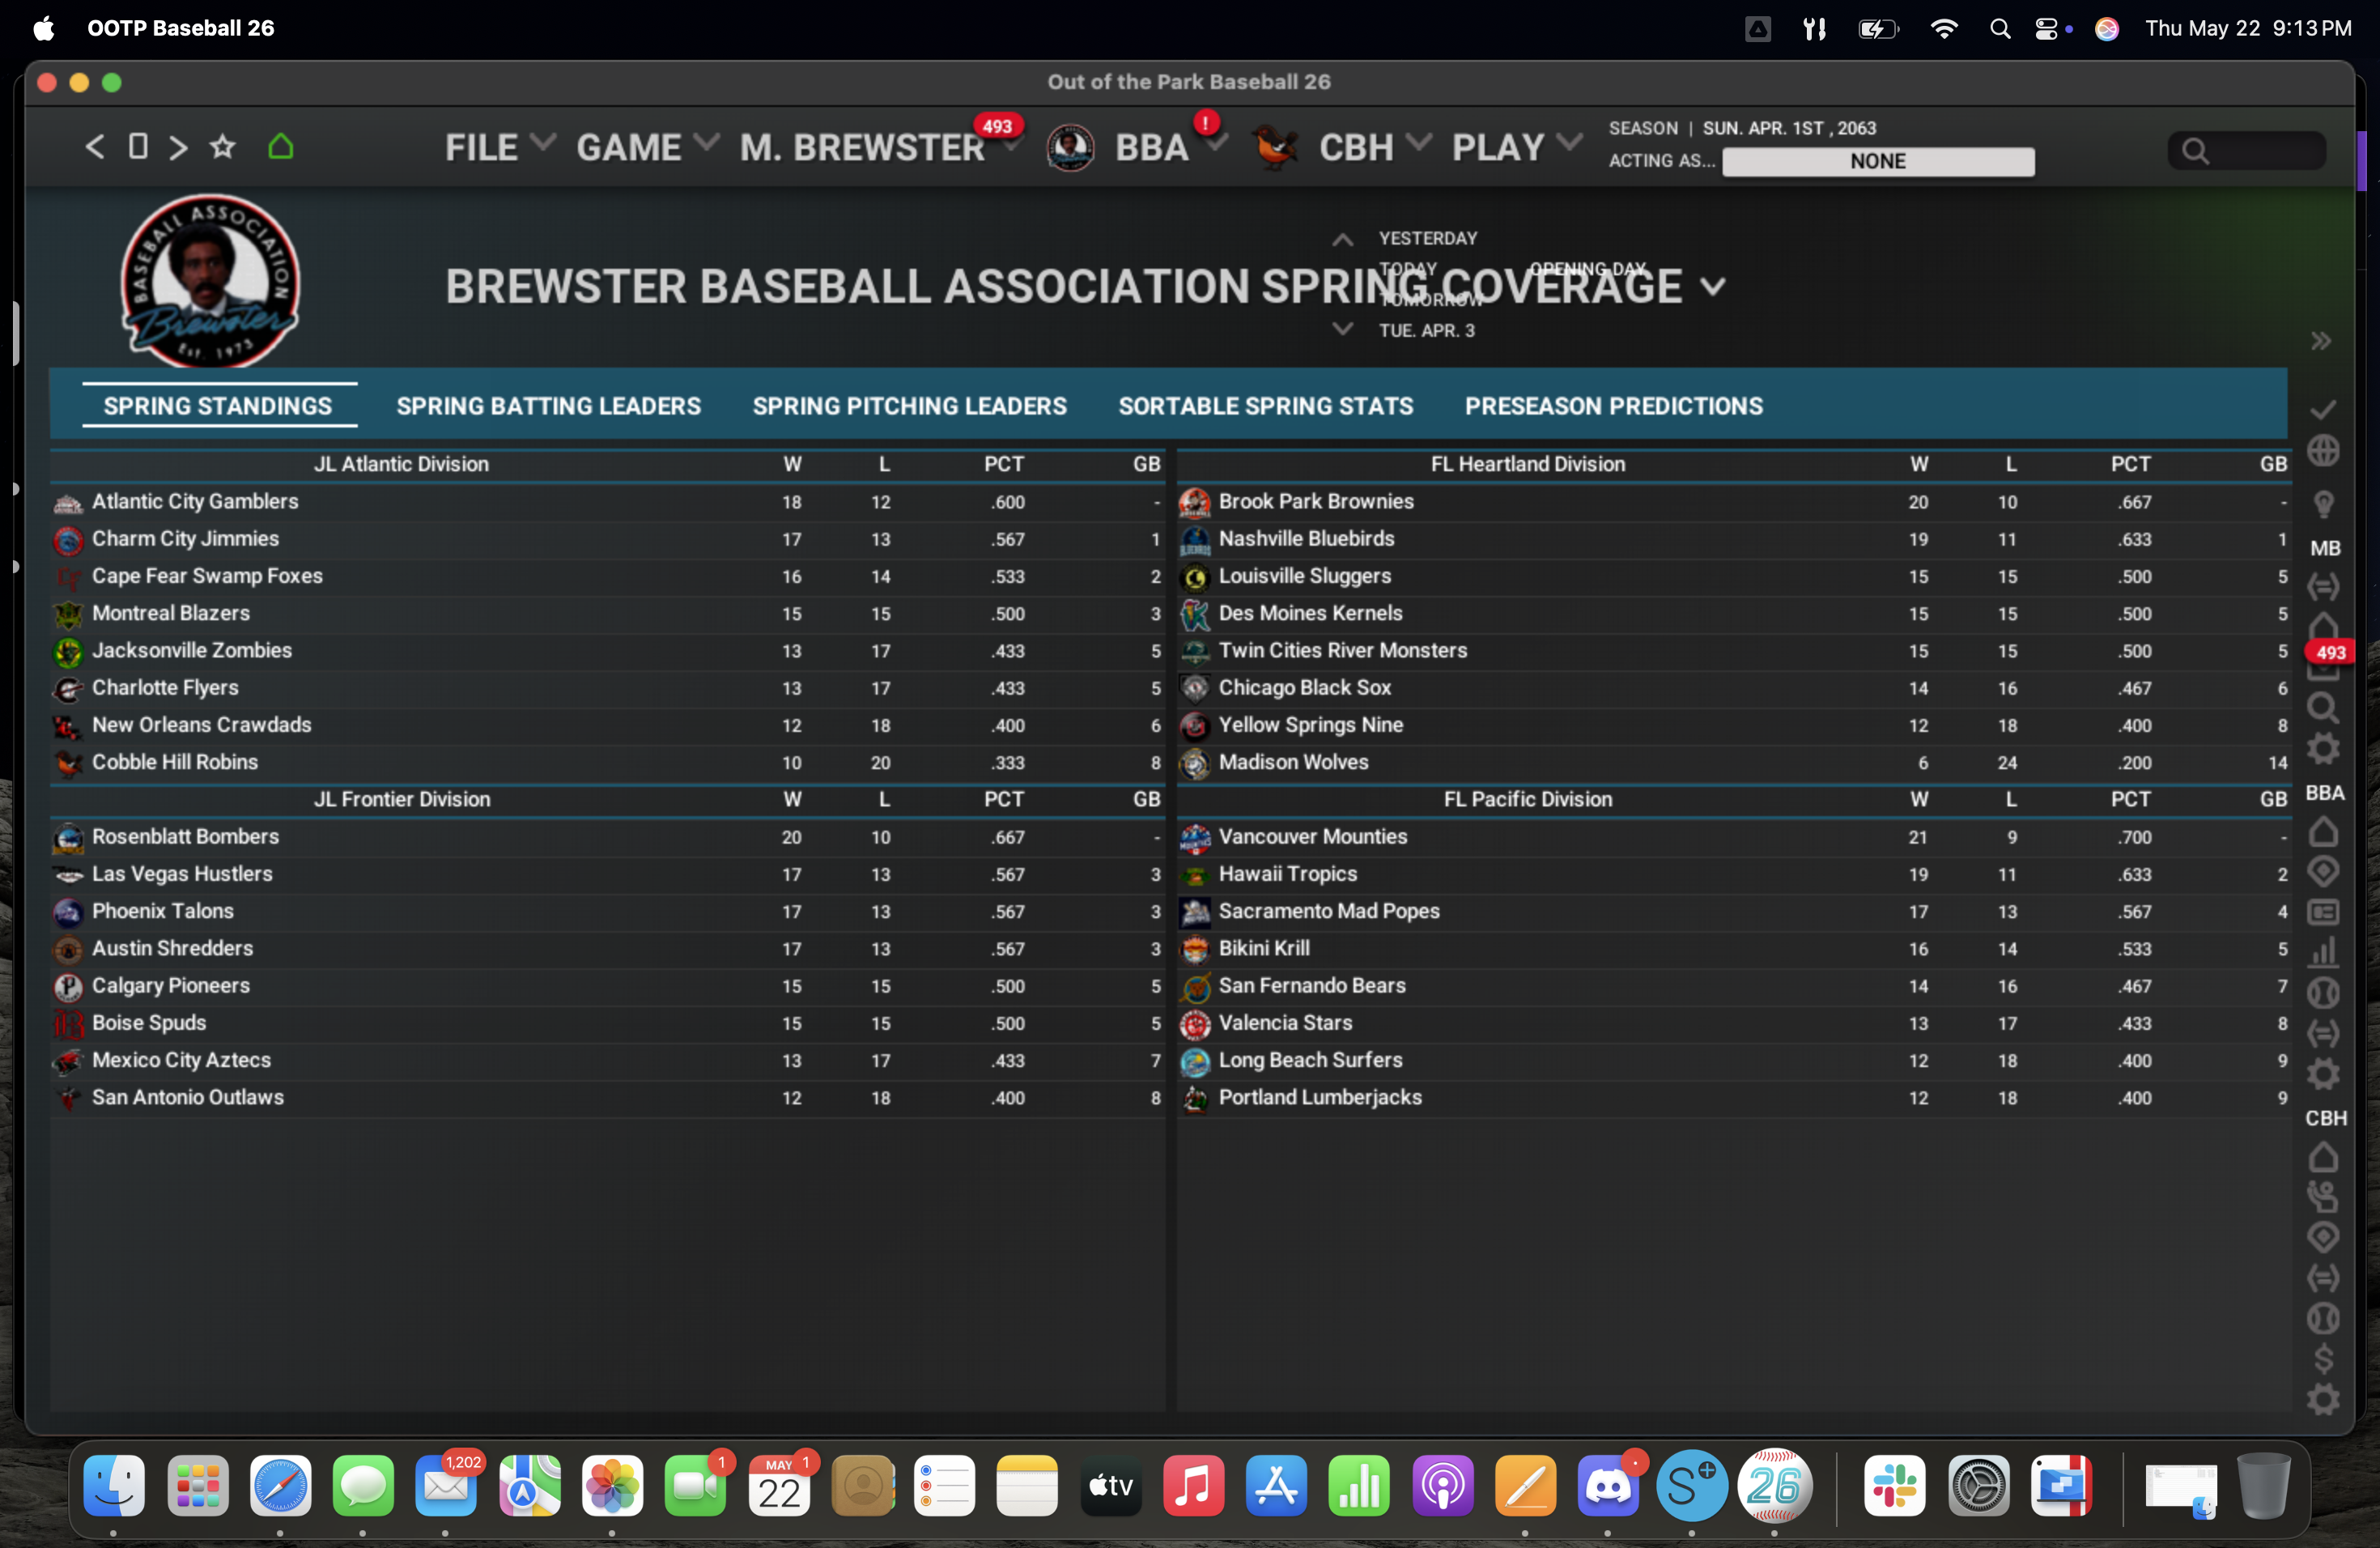The image size is (2380, 1548).
Task: Click the CBH section baseball icon
Action: [x=2323, y=1319]
